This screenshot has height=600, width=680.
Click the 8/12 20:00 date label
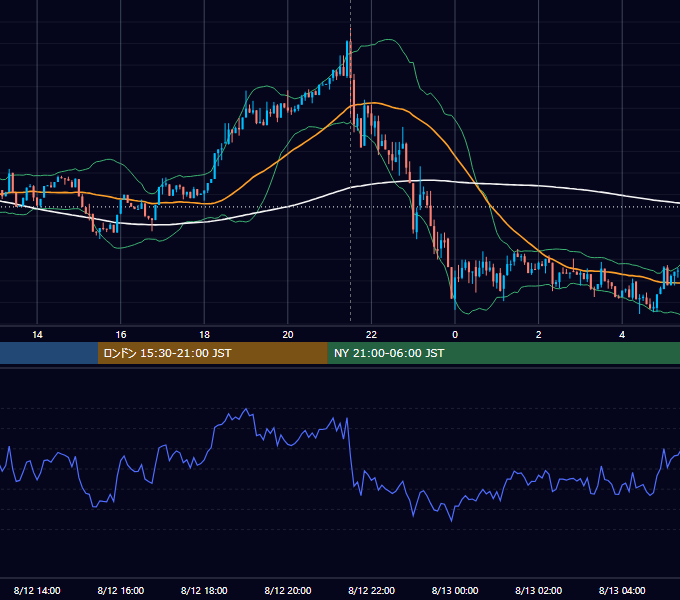click(x=288, y=590)
